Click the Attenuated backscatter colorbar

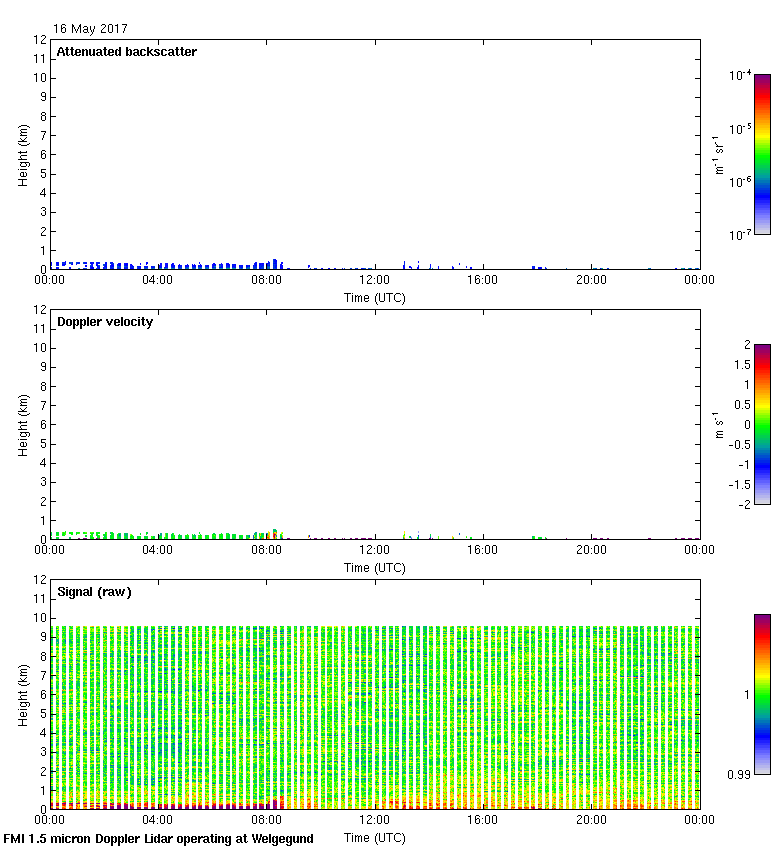coord(762,154)
